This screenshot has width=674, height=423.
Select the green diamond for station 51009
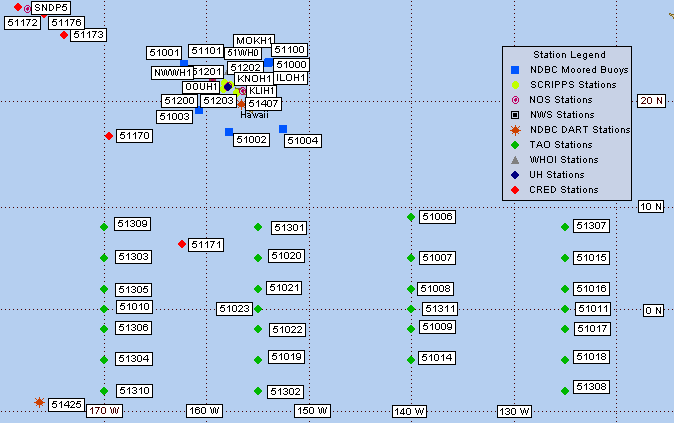(x=411, y=329)
